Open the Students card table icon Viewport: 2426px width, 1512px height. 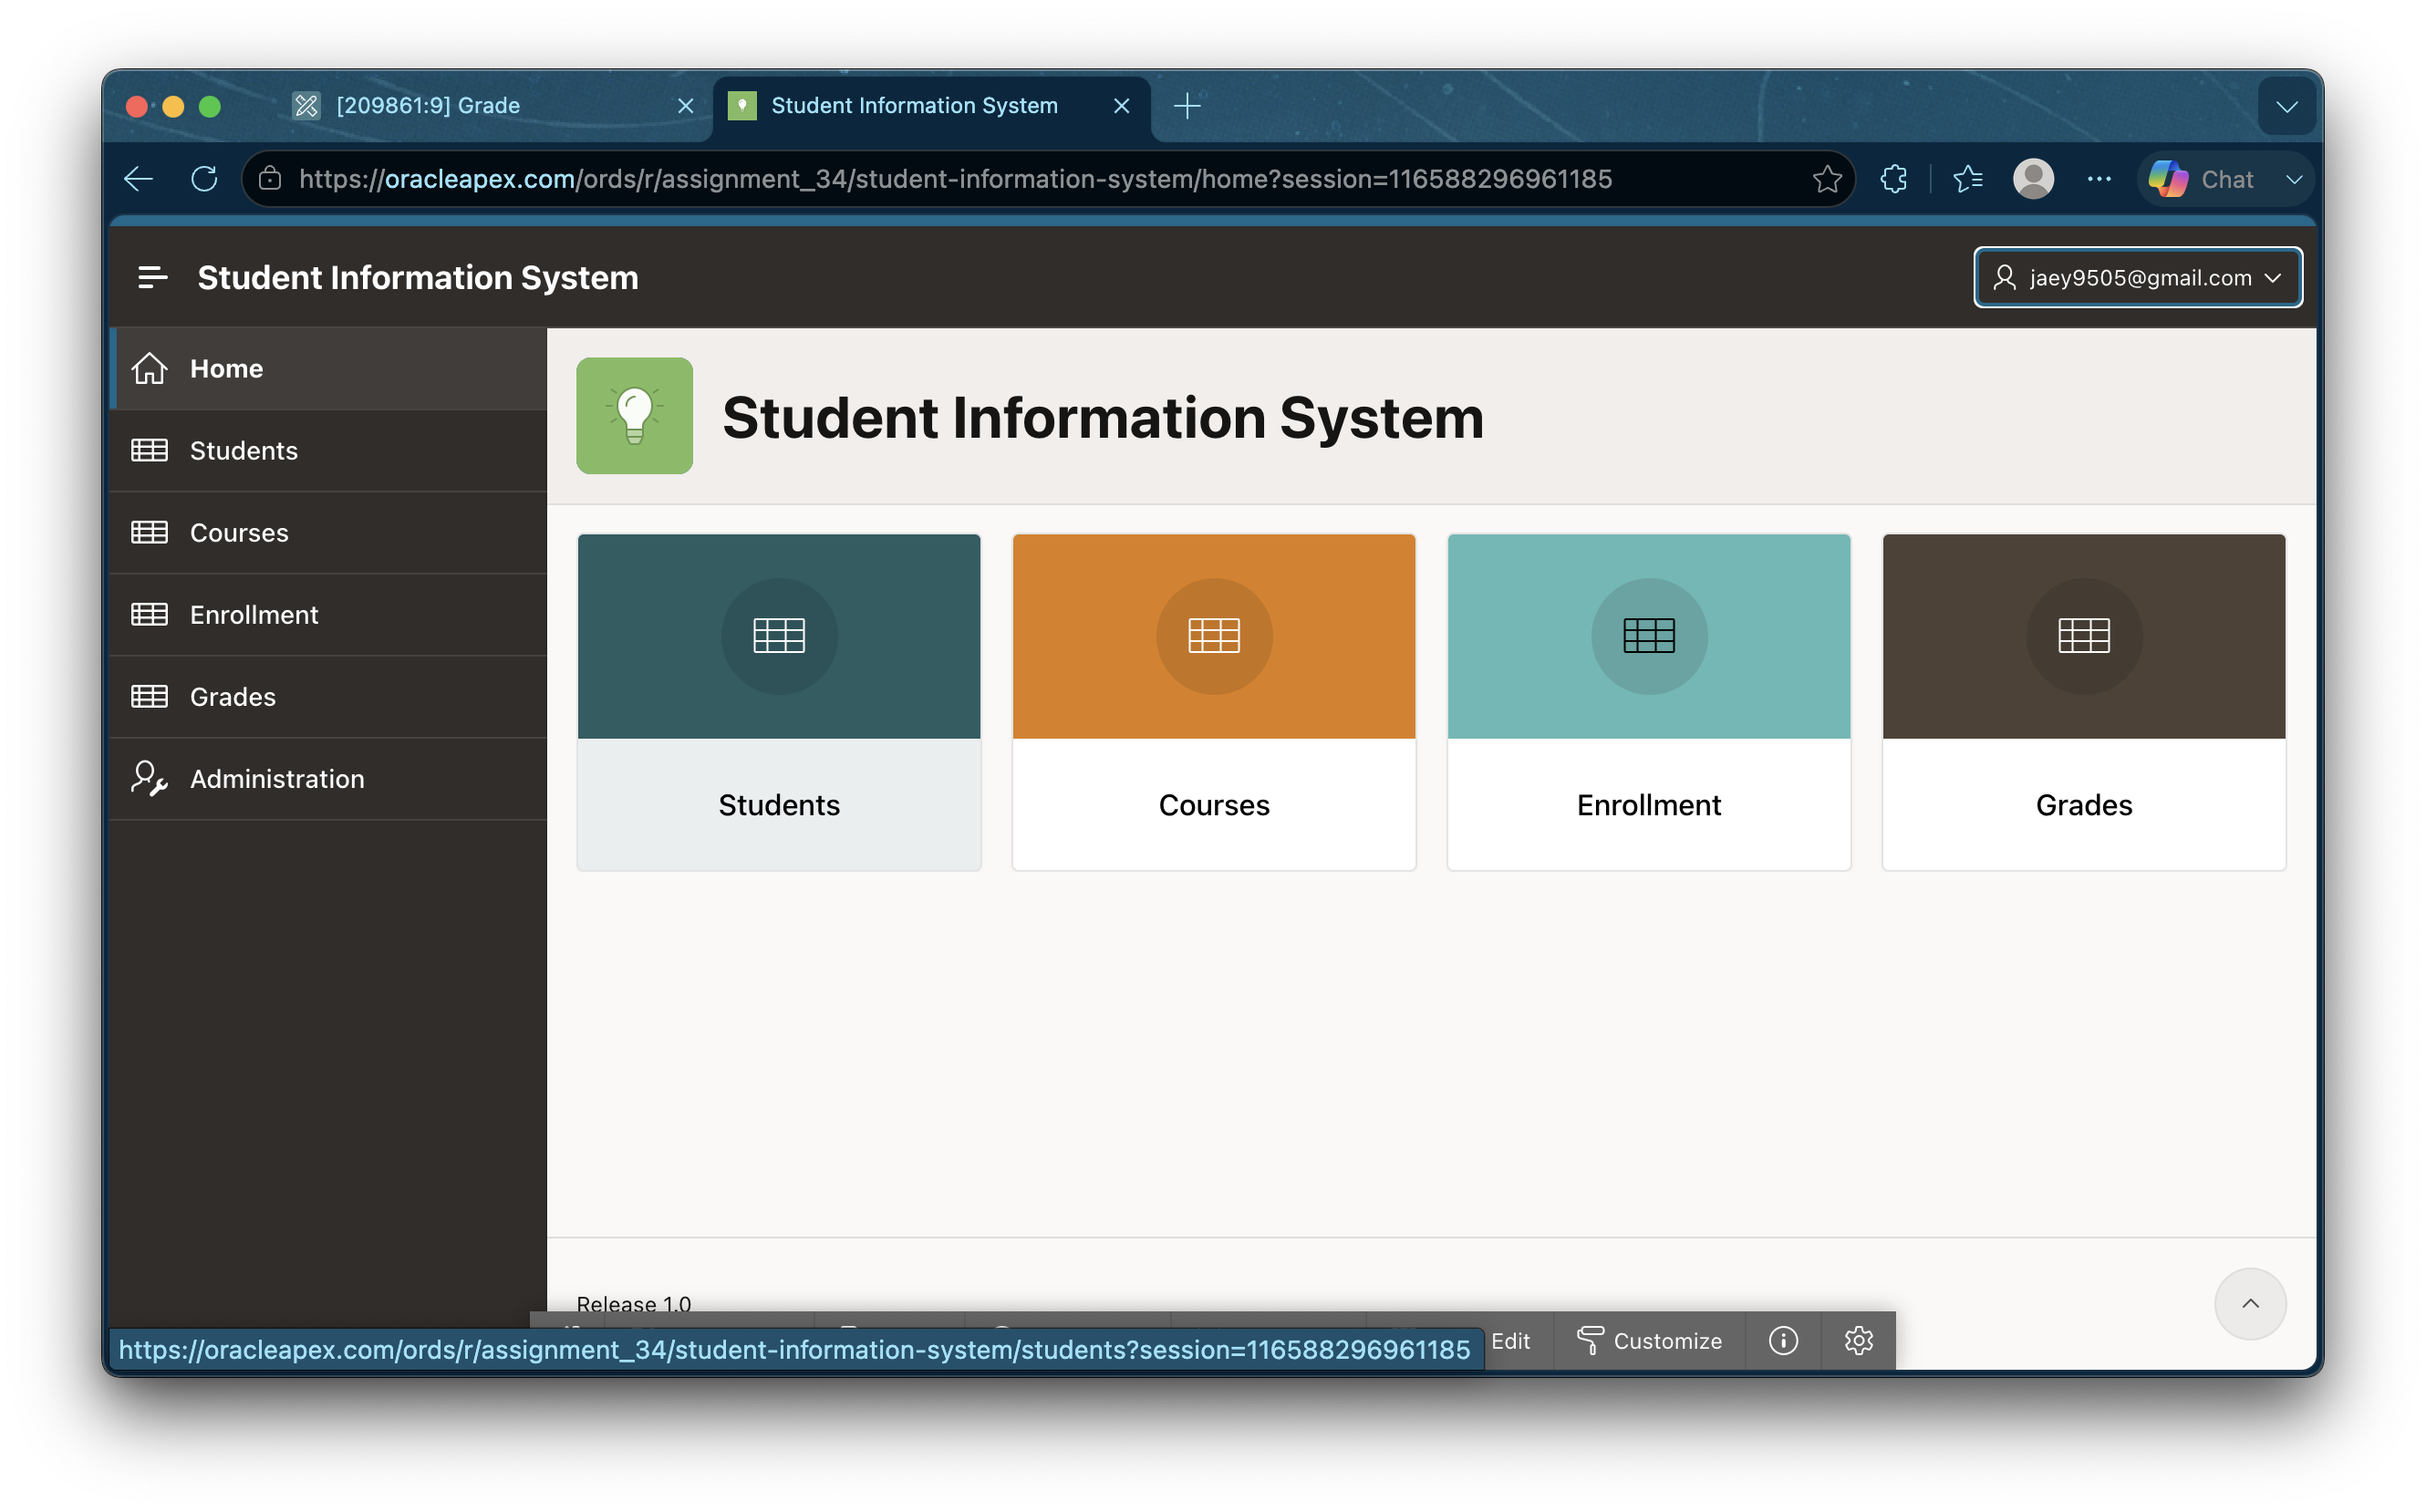779,636
